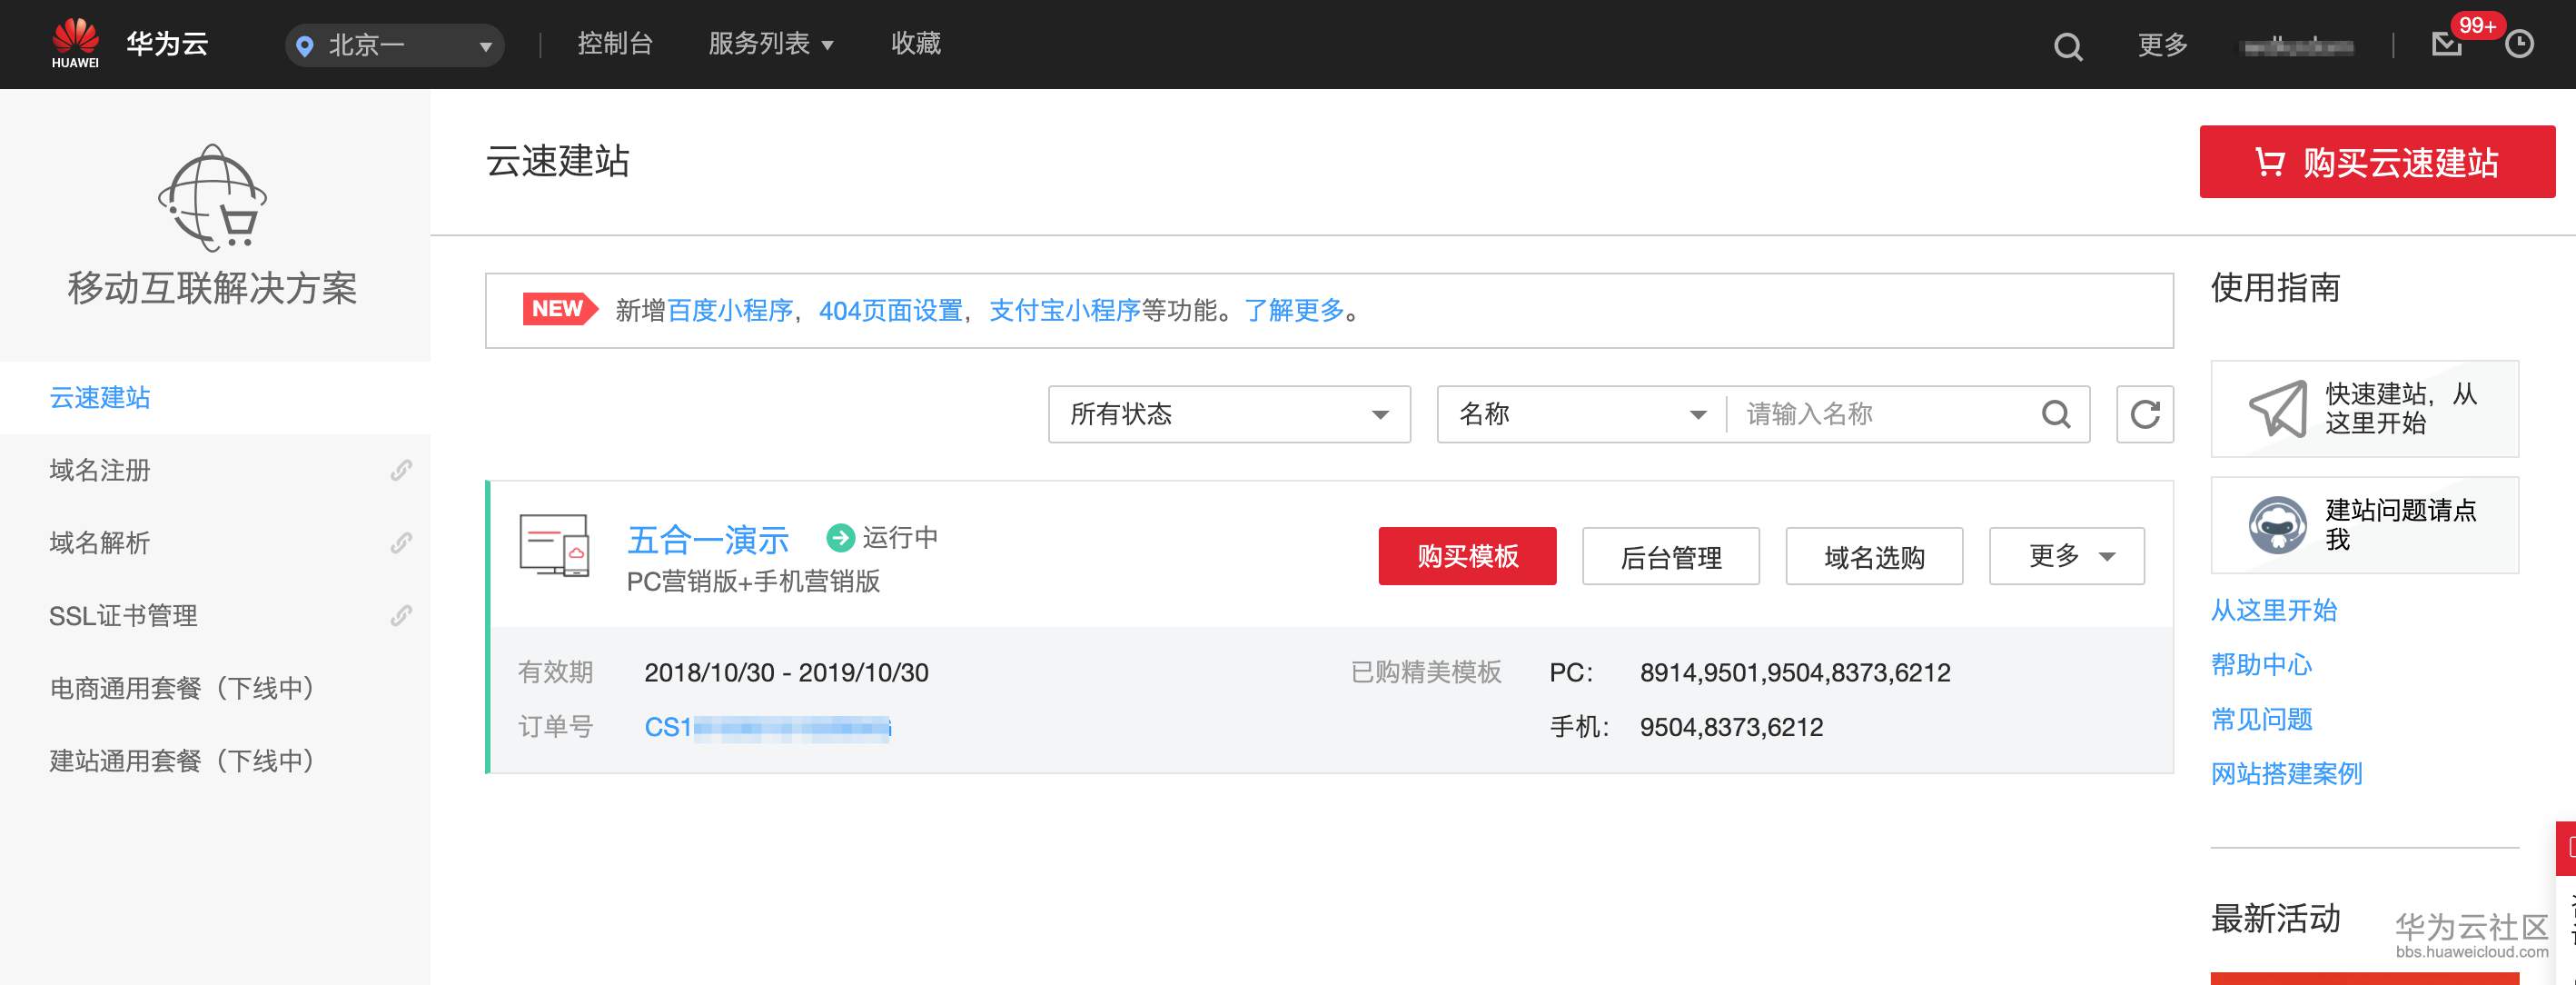2576x985 pixels.
Task: Click the link icon beside 域名注册
Action: pyautogui.click(x=401, y=470)
